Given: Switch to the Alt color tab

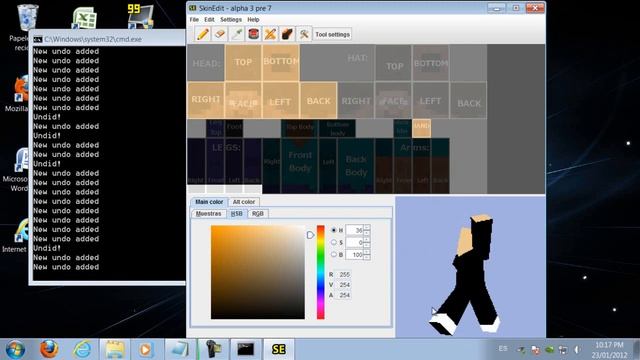Looking at the screenshot, I should pyautogui.click(x=244, y=202).
